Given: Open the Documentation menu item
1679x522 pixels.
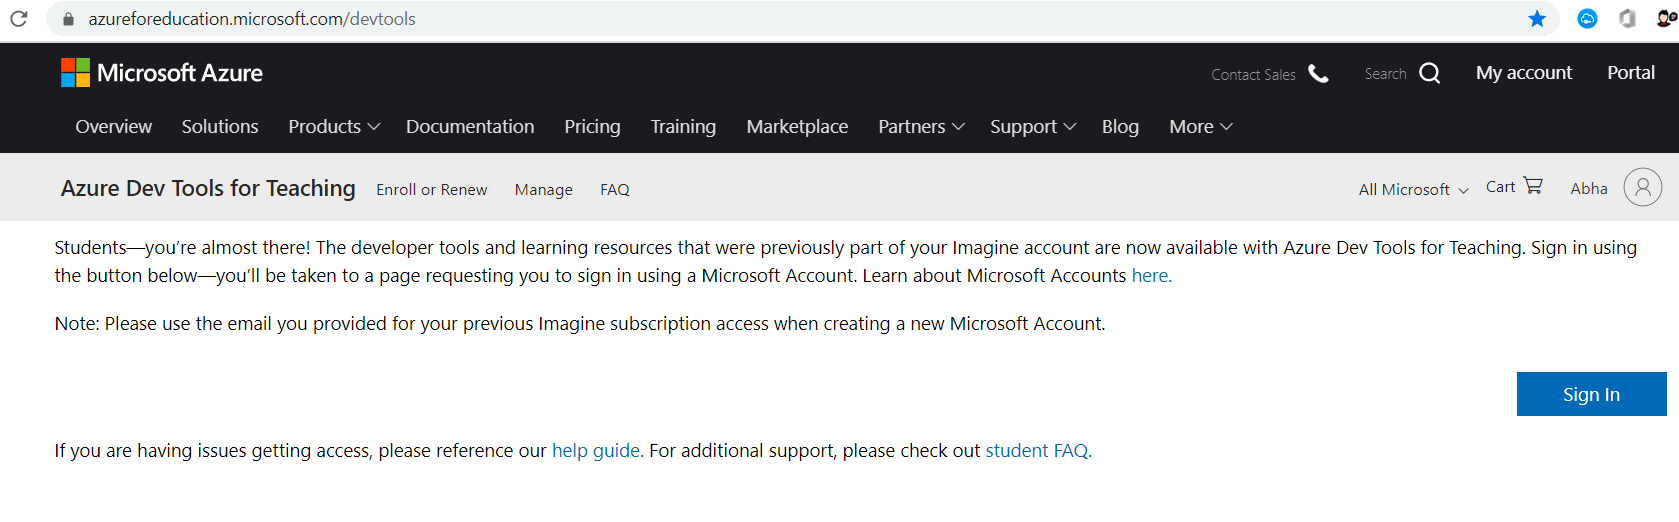Looking at the screenshot, I should pos(470,127).
